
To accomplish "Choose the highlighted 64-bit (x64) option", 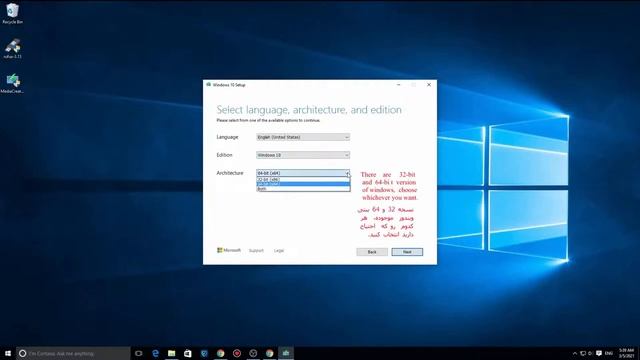I will coord(303,184).
